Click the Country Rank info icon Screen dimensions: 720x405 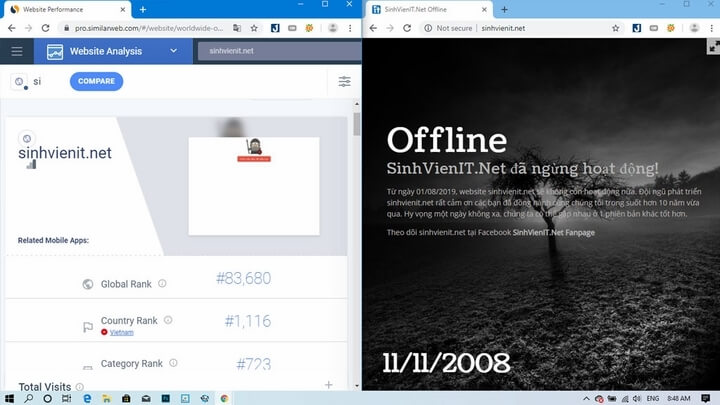168,320
